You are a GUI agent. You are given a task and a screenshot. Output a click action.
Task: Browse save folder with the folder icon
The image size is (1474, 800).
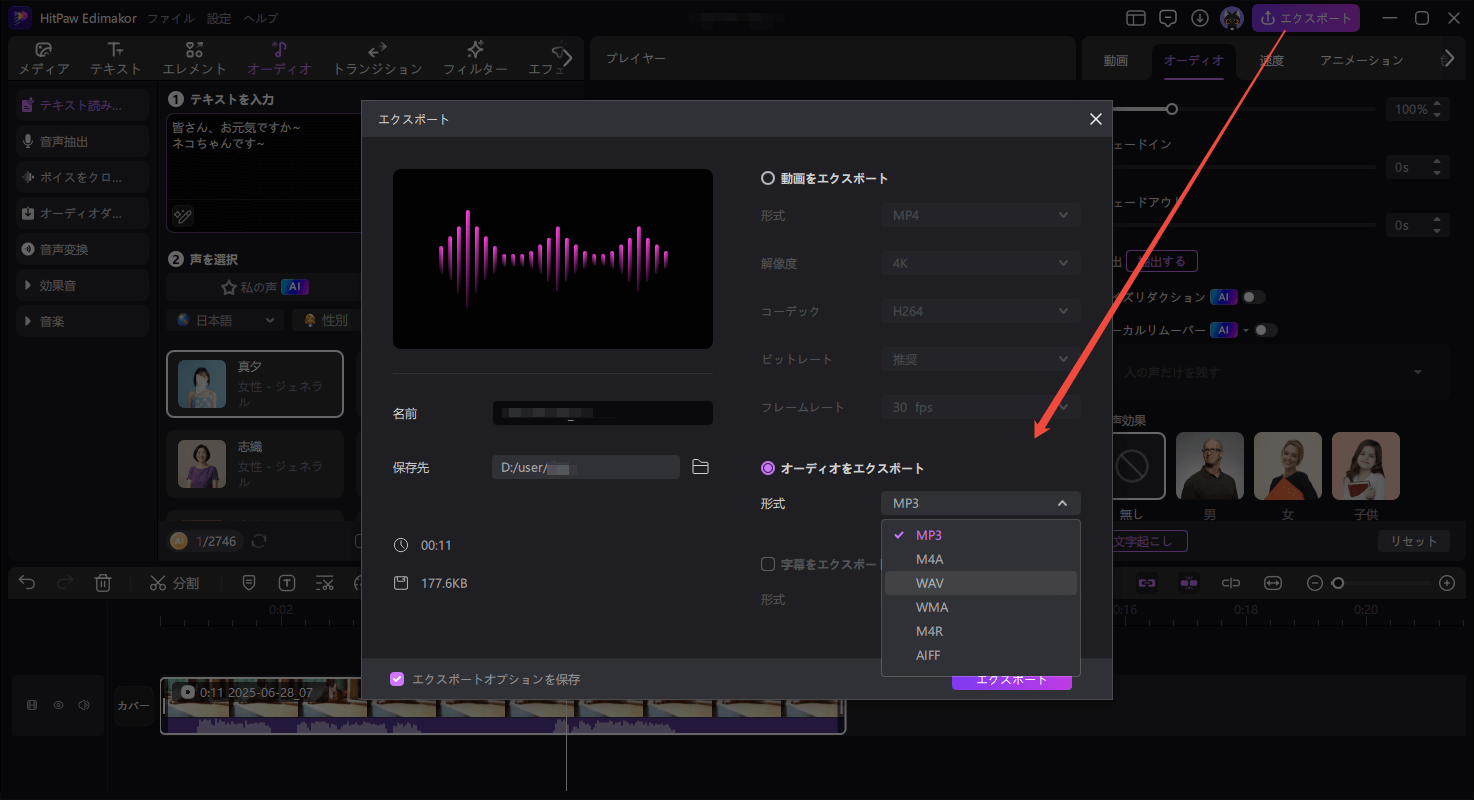coord(700,467)
